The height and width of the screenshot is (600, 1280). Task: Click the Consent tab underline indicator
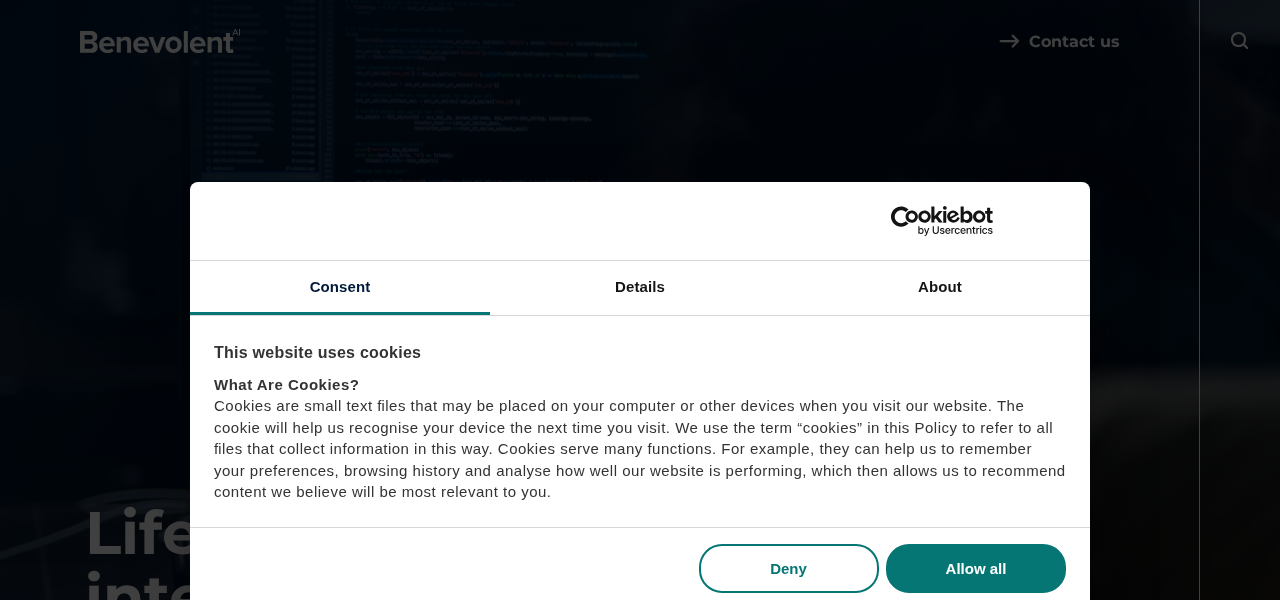click(340, 314)
